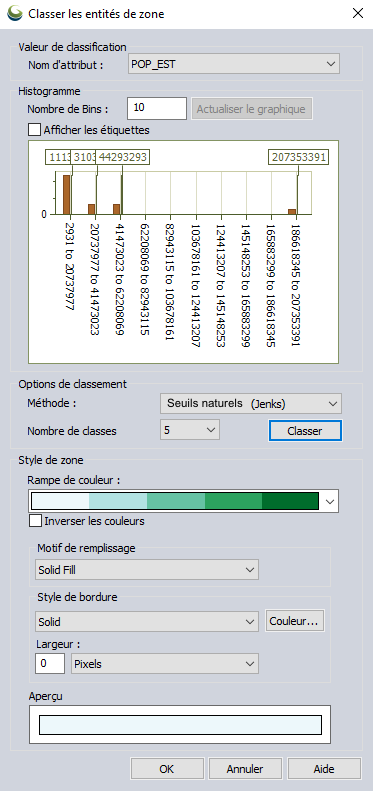The image size is (373, 791).
Task: Select the 207353391 class break marker
Action: point(299,157)
